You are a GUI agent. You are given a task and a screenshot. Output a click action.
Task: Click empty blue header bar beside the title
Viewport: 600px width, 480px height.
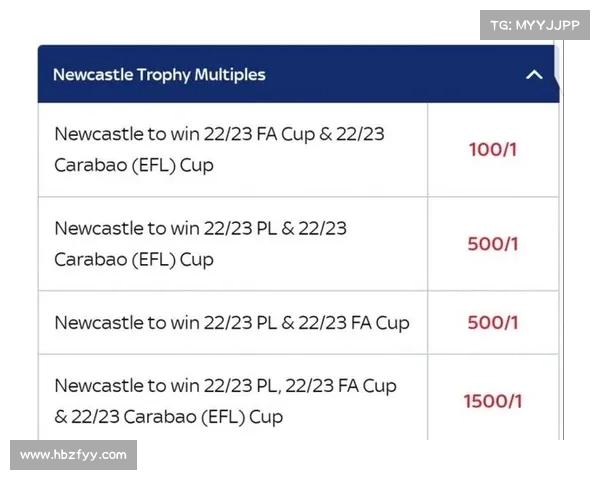click(x=400, y=75)
